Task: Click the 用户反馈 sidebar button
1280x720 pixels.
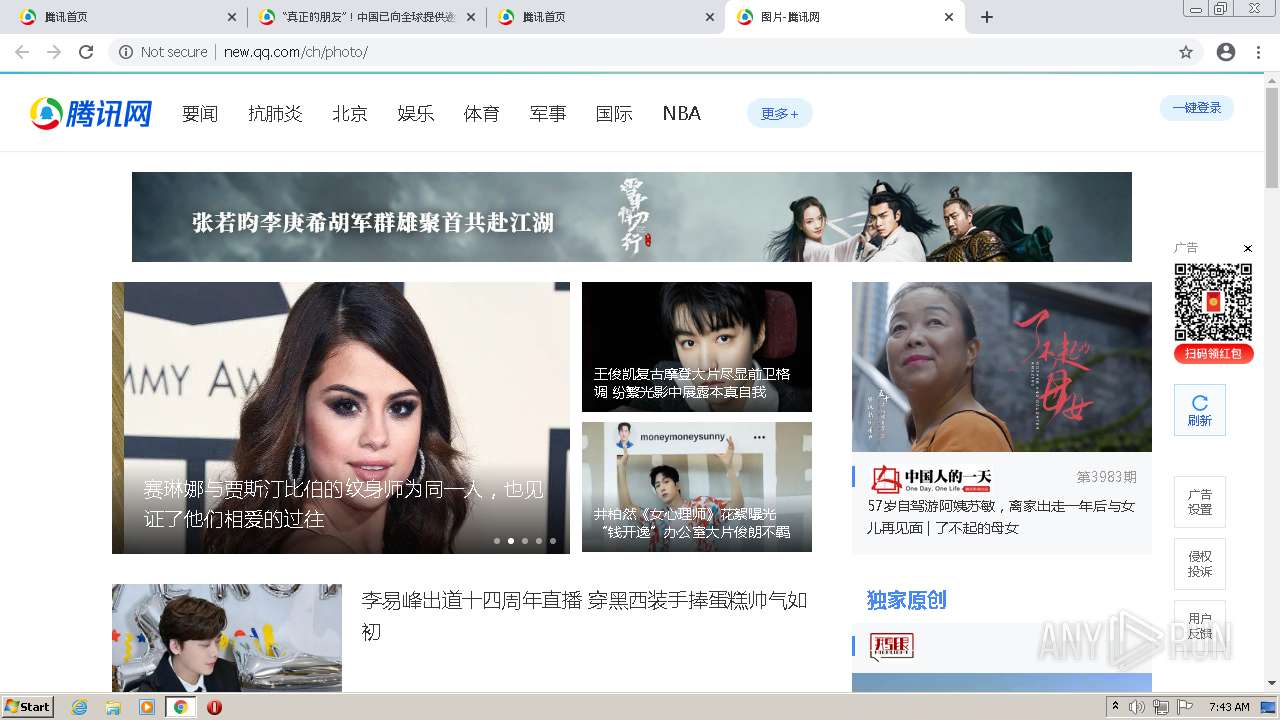Action: point(1200,626)
